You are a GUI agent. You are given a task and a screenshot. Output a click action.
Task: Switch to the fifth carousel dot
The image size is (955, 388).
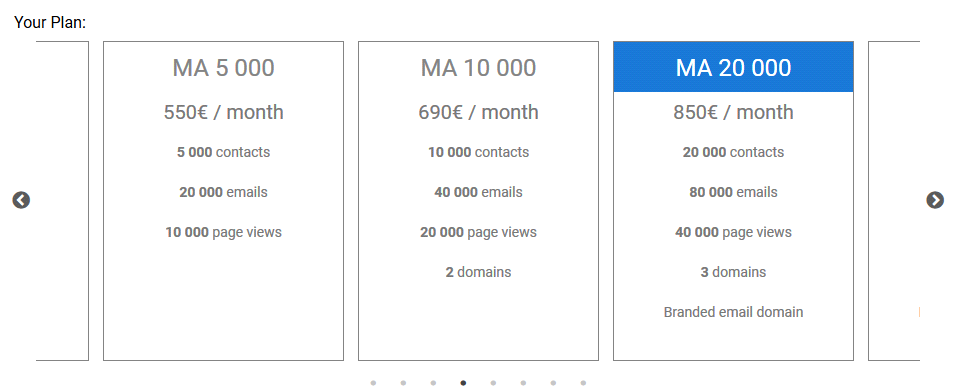pyautogui.click(x=493, y=383)
